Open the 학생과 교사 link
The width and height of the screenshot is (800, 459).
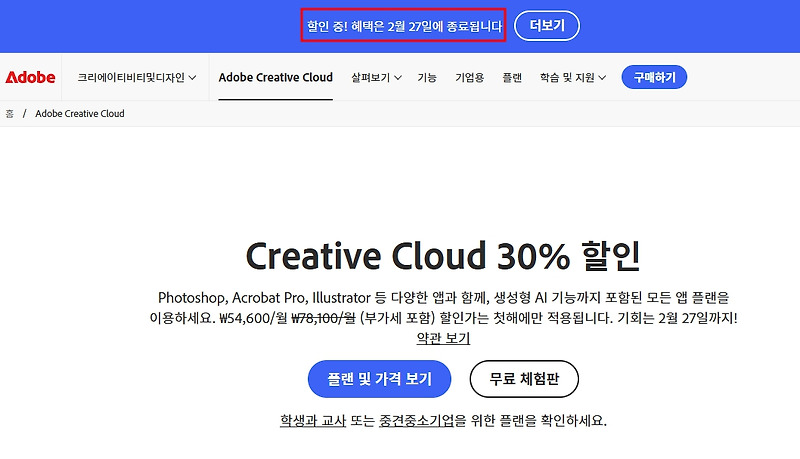(x=313, y=420)
